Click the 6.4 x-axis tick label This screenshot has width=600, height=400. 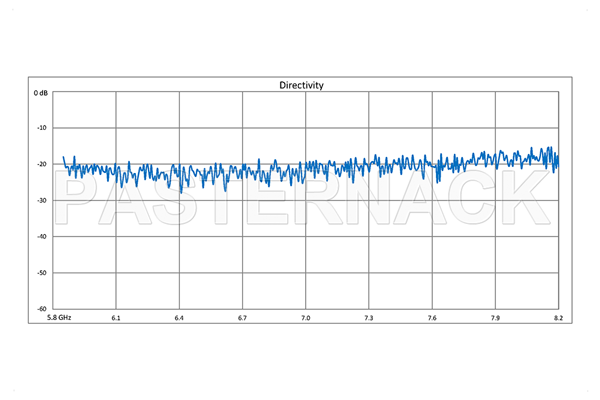(x=179, y=318)
